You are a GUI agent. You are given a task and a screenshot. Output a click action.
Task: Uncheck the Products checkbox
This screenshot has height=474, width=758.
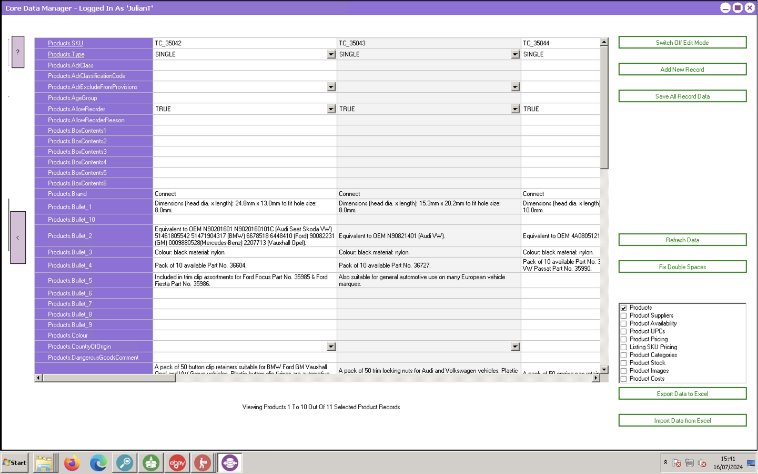pos(624,308)
